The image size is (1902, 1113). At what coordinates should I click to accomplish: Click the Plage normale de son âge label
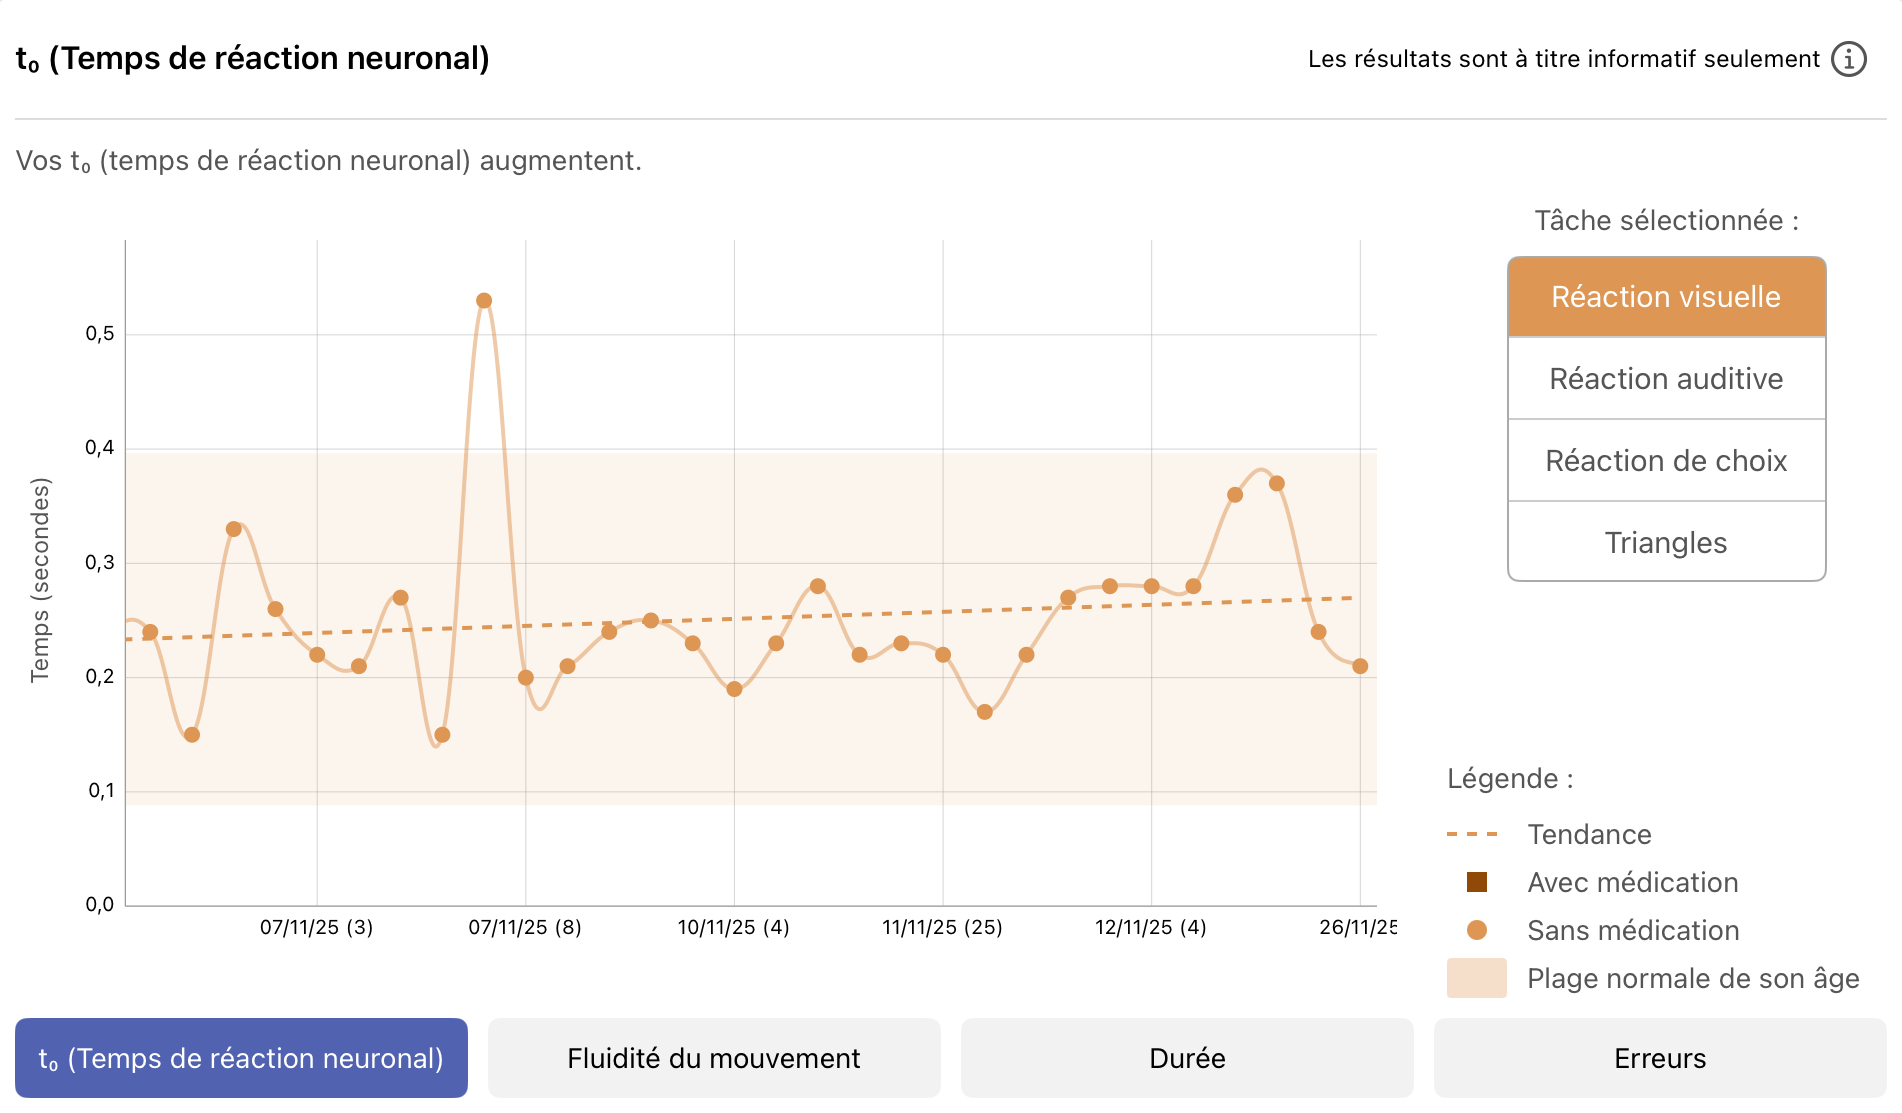pos(1693,978)
